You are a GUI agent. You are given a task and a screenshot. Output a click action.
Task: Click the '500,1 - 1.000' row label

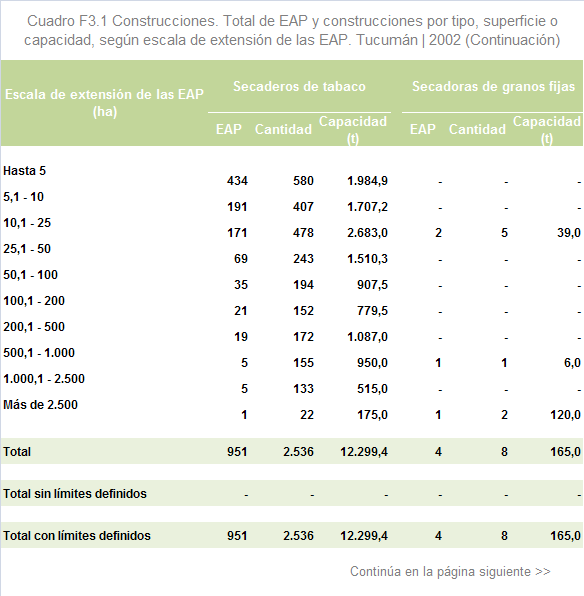pos(39,352)
